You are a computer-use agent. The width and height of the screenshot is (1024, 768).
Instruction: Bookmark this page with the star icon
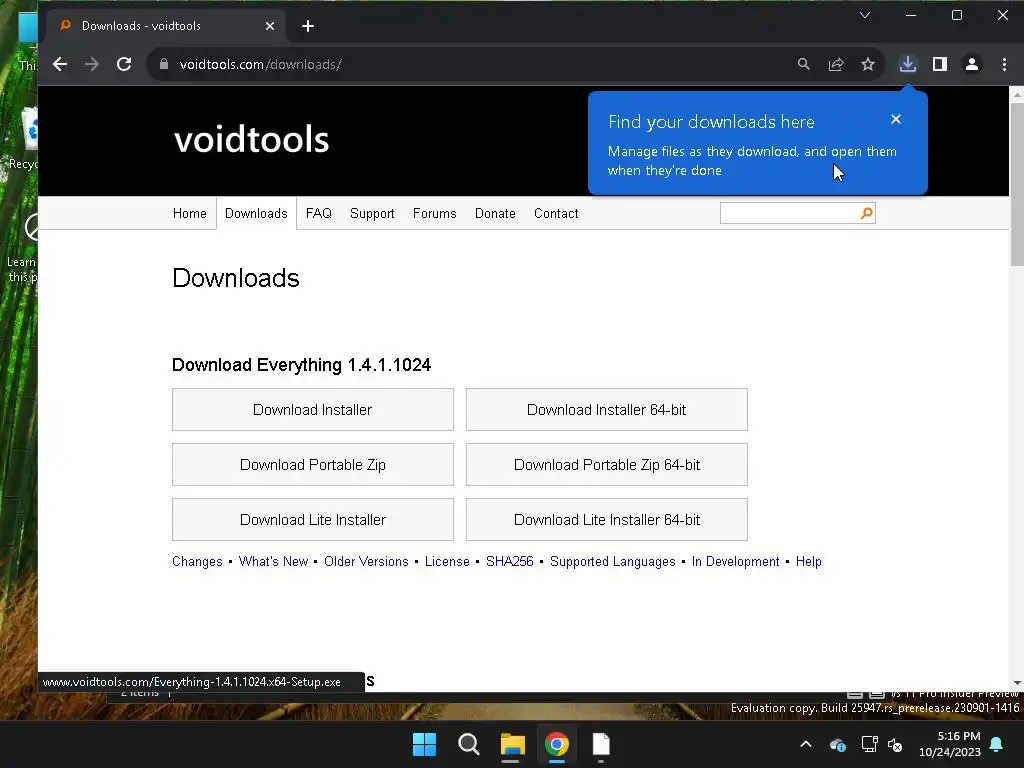868,64
